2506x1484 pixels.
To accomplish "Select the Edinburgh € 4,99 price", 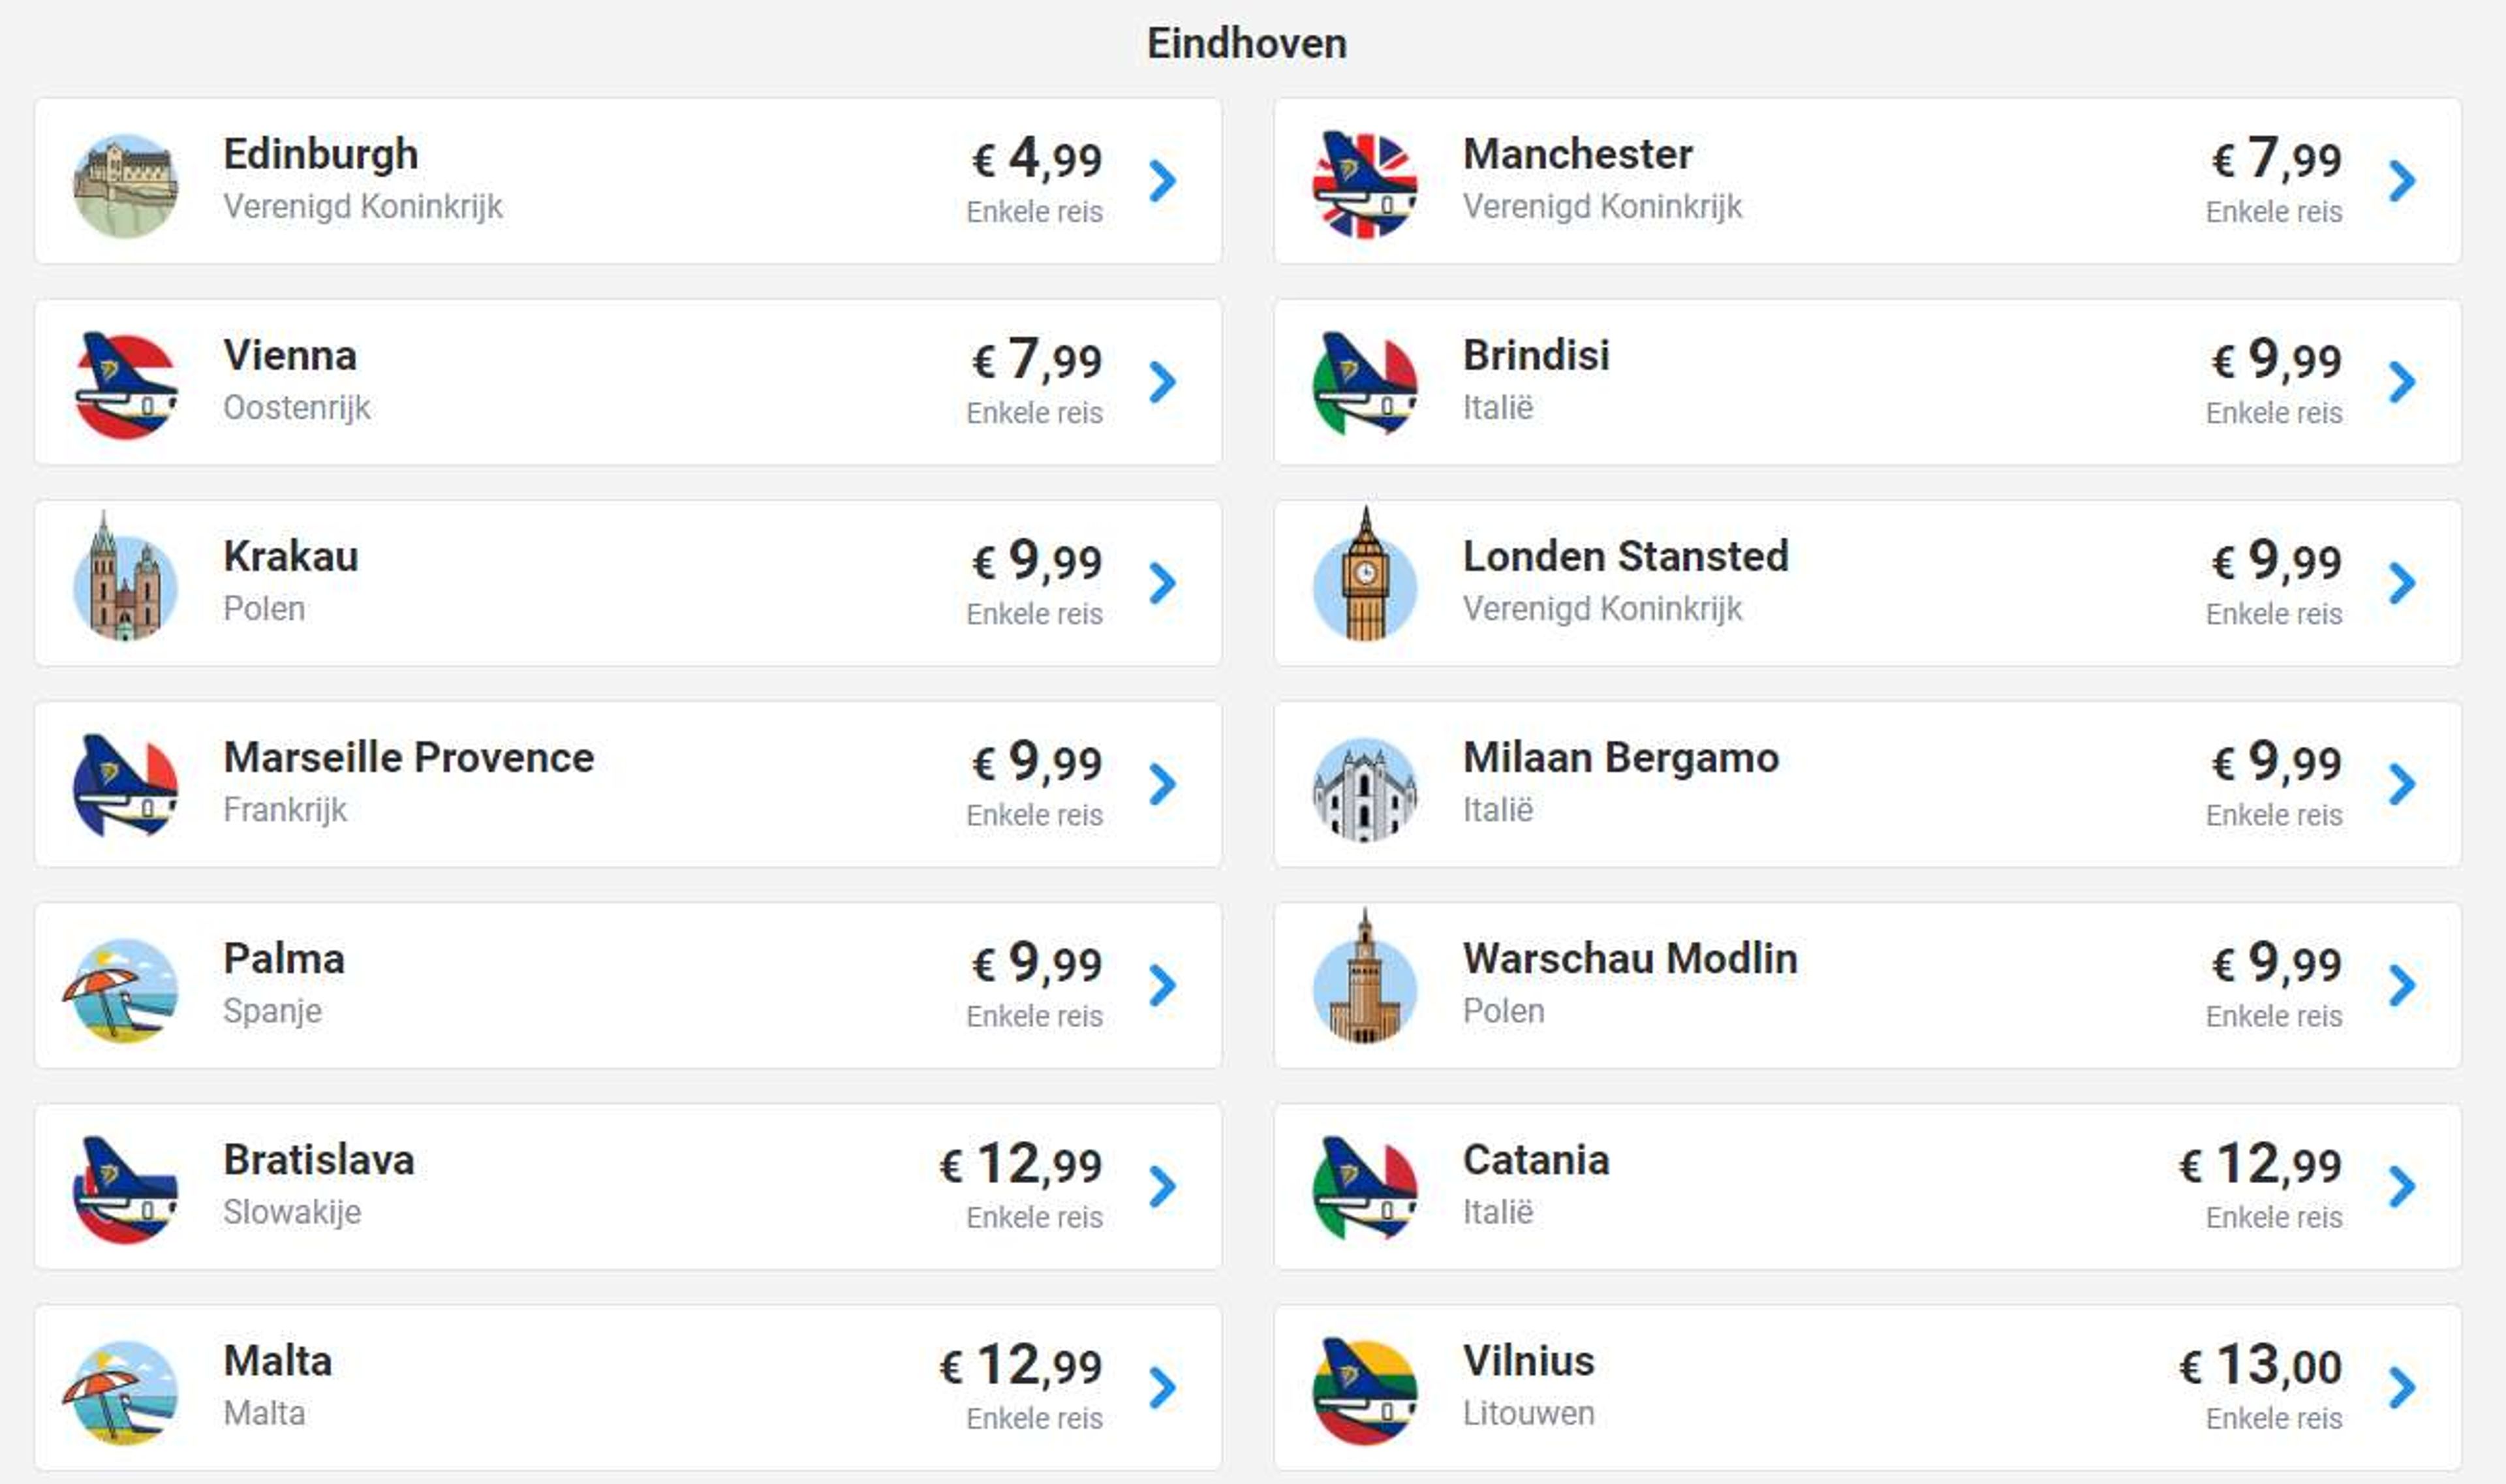I will click(x=1037, y=159).
